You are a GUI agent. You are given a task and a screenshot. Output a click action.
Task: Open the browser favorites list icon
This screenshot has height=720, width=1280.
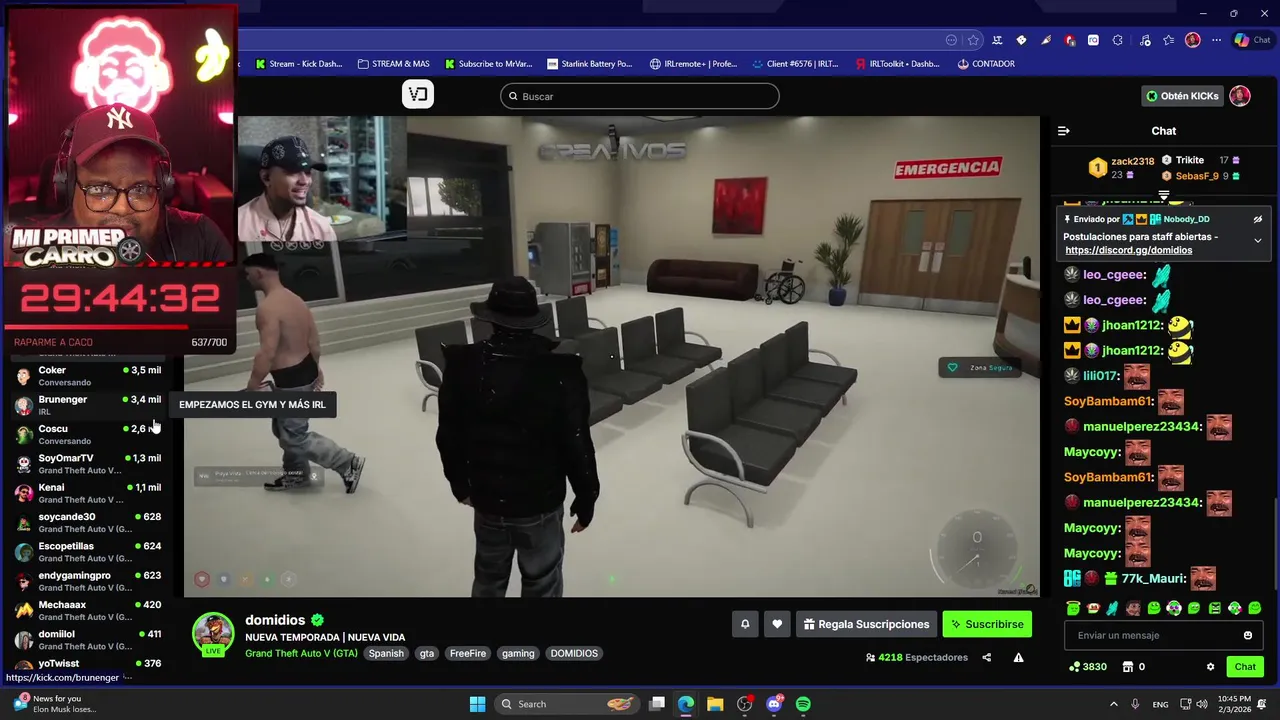pyautogui.click(x=1169, y=40)
